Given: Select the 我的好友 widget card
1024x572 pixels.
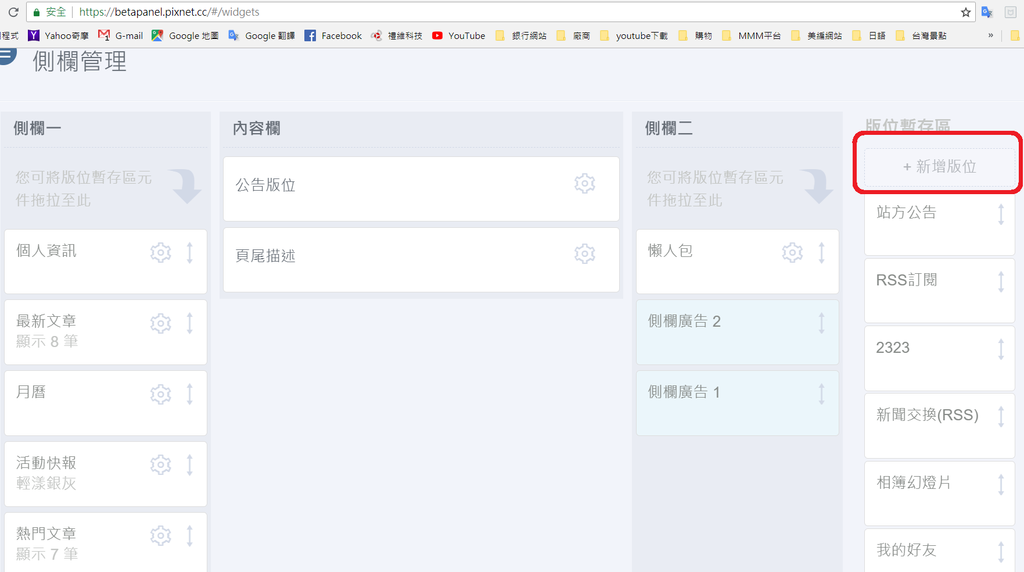Looking at the screenshot, I should 939,550.
